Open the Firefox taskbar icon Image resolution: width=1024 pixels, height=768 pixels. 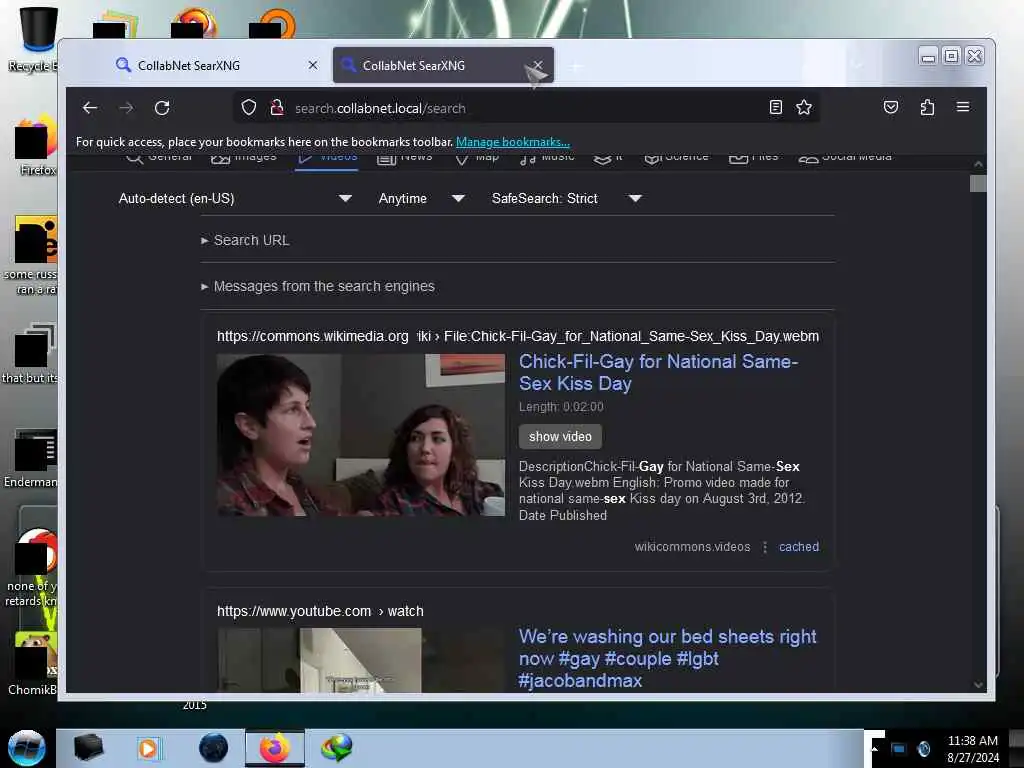(275, 748)
